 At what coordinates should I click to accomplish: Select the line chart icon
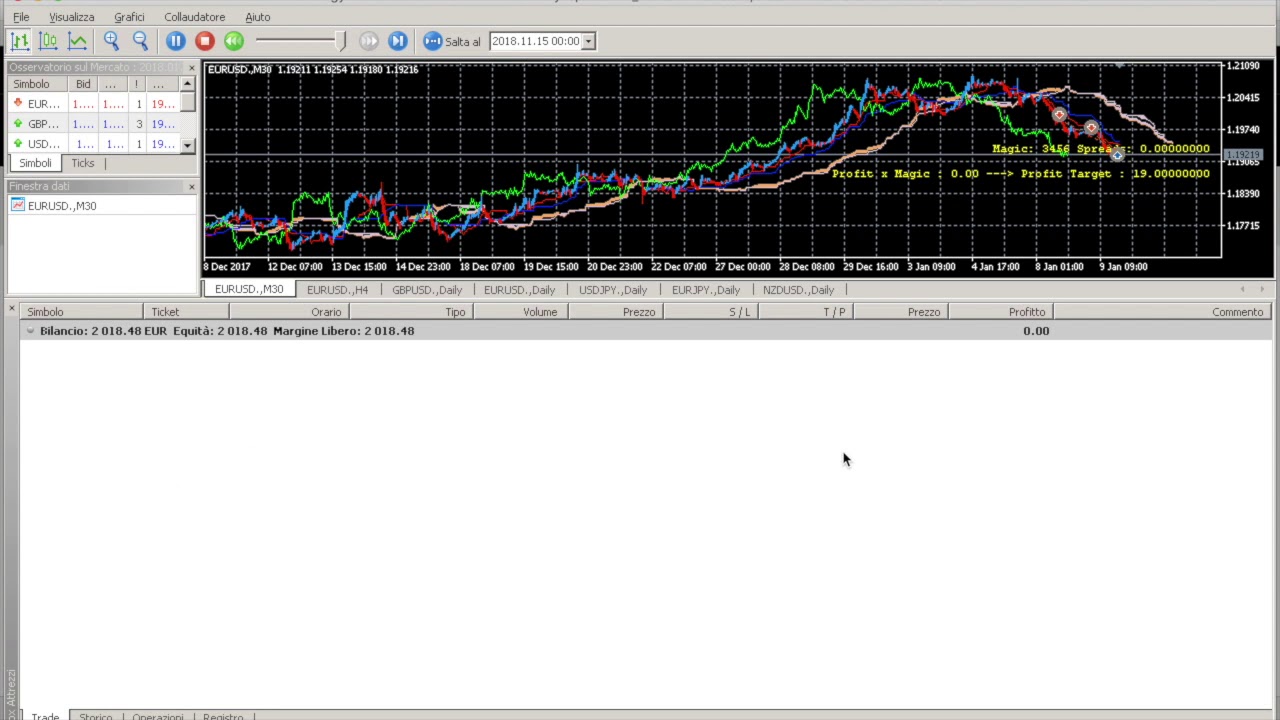point(77,41)
